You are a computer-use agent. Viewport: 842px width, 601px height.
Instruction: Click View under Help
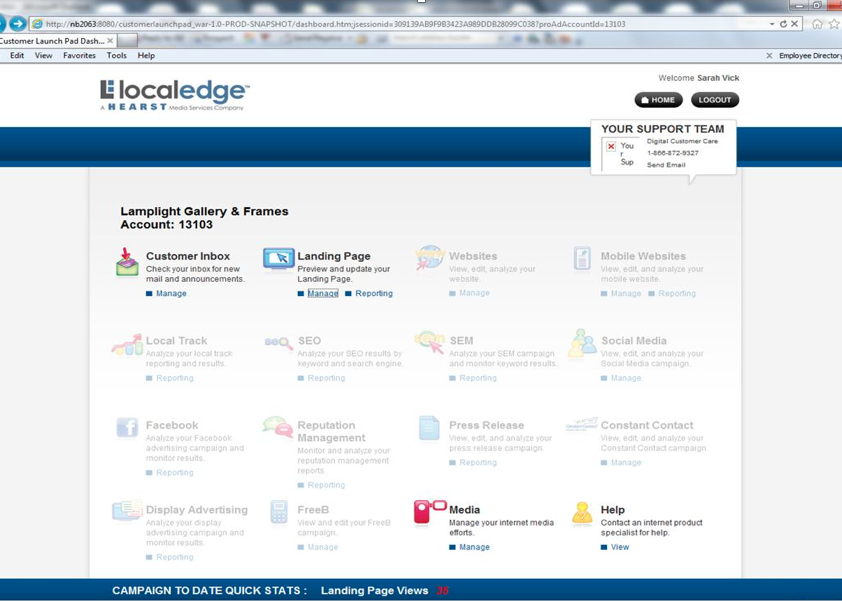pos(620,547)
